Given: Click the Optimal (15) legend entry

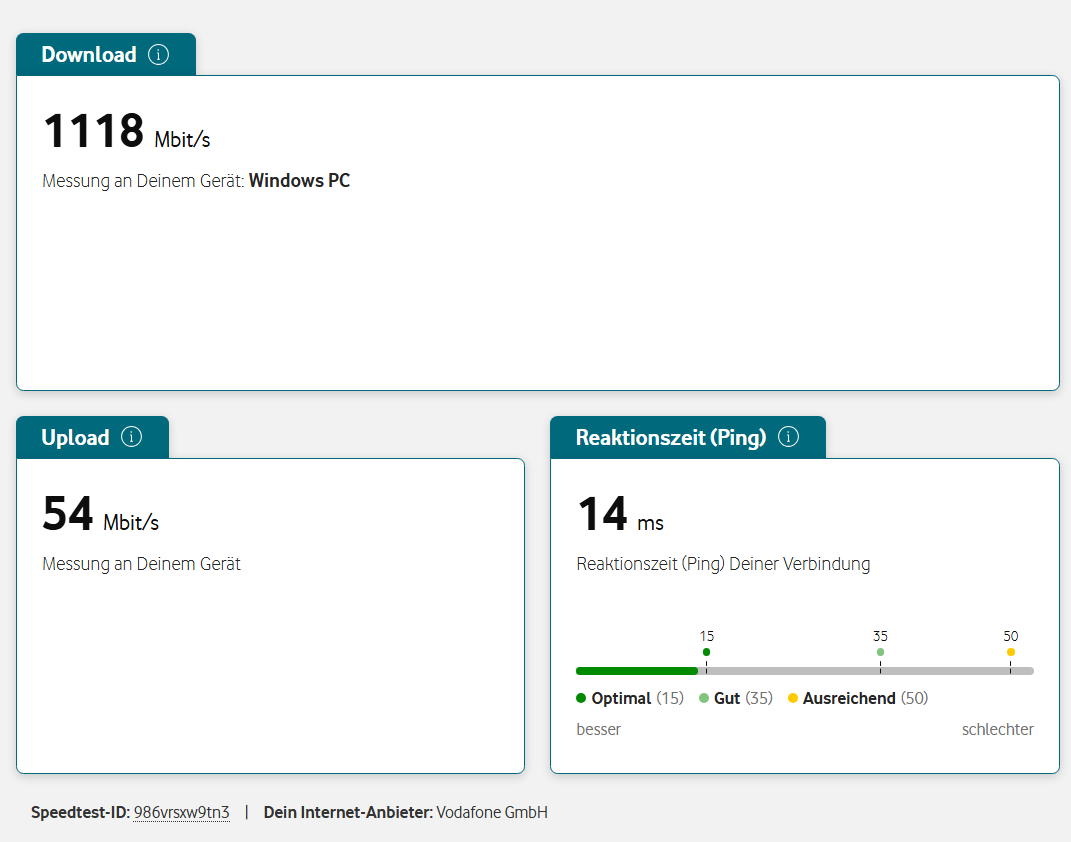Looking at the screenshot, I should (x=630, y=699).
